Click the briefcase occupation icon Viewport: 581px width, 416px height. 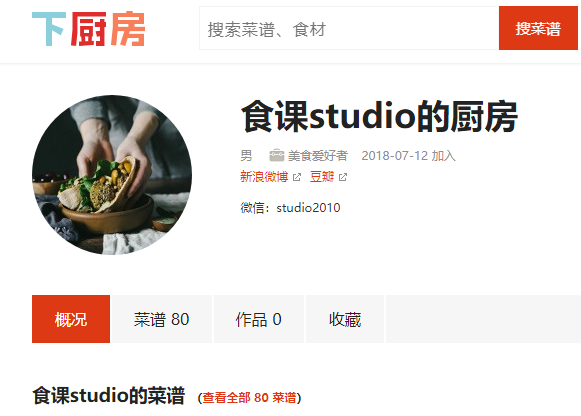pyautogui.click(x=276, y=156)
